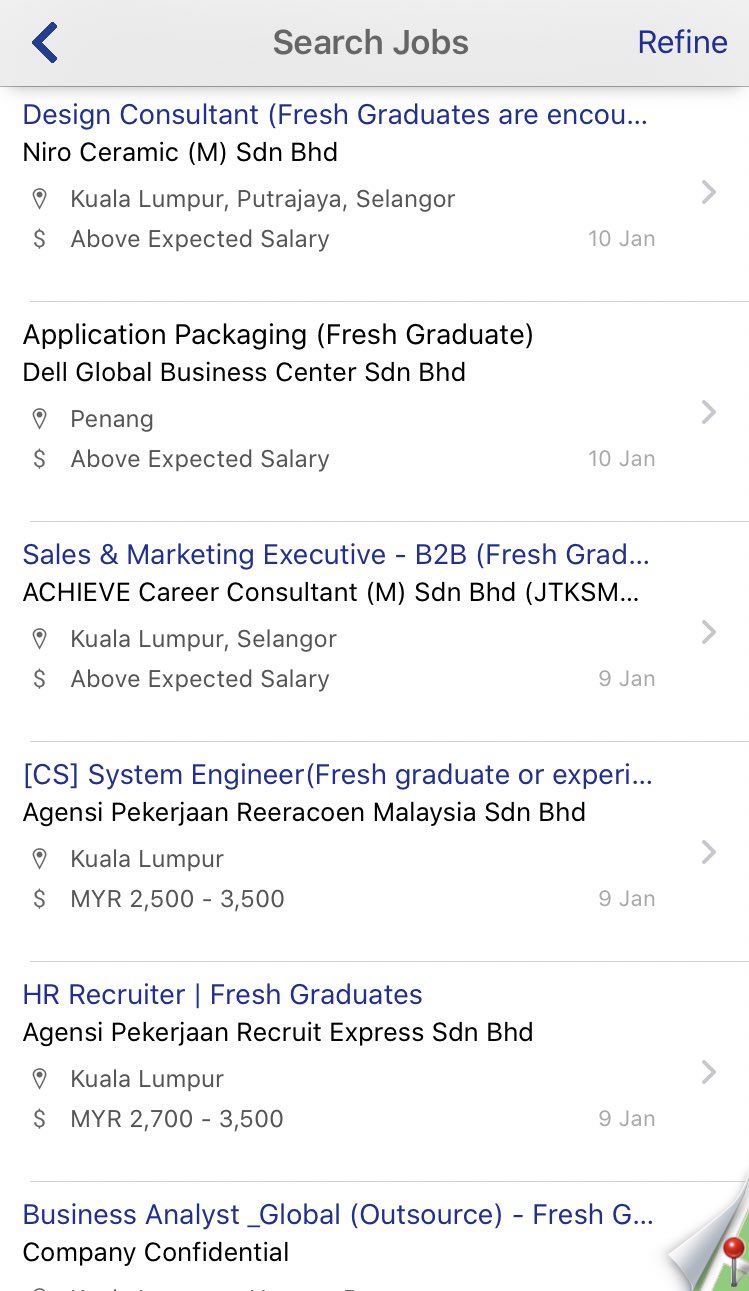Tap the location pin beside Kuala Lumpur, Putrajaya, Selangor
This screenshot has height=1291, width=749.
pos(40,199)
